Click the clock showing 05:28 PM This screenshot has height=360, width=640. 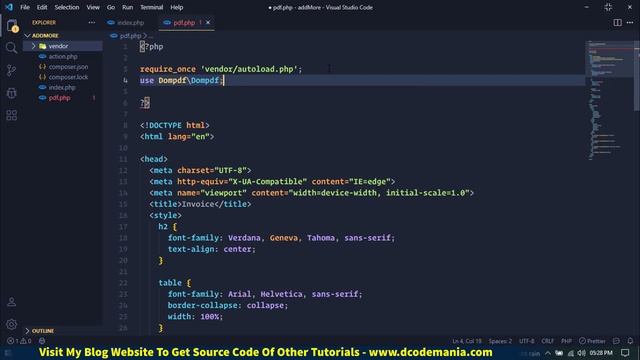click(x=601, y=353)
